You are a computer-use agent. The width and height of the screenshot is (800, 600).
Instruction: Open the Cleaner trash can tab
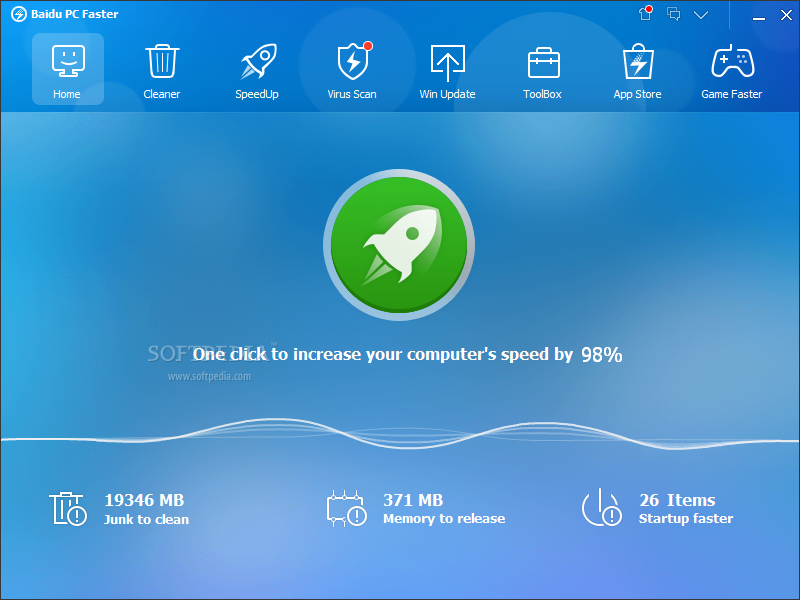pos(162,71)
